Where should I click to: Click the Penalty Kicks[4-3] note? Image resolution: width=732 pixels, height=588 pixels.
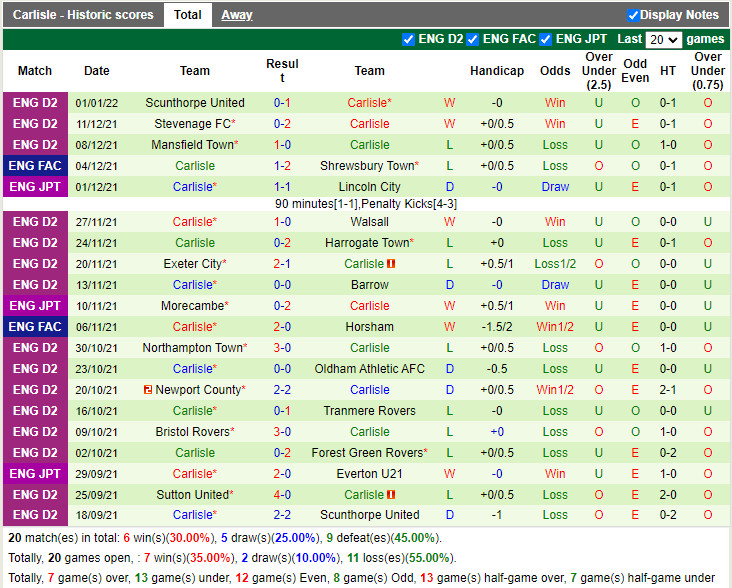[409, 204]
